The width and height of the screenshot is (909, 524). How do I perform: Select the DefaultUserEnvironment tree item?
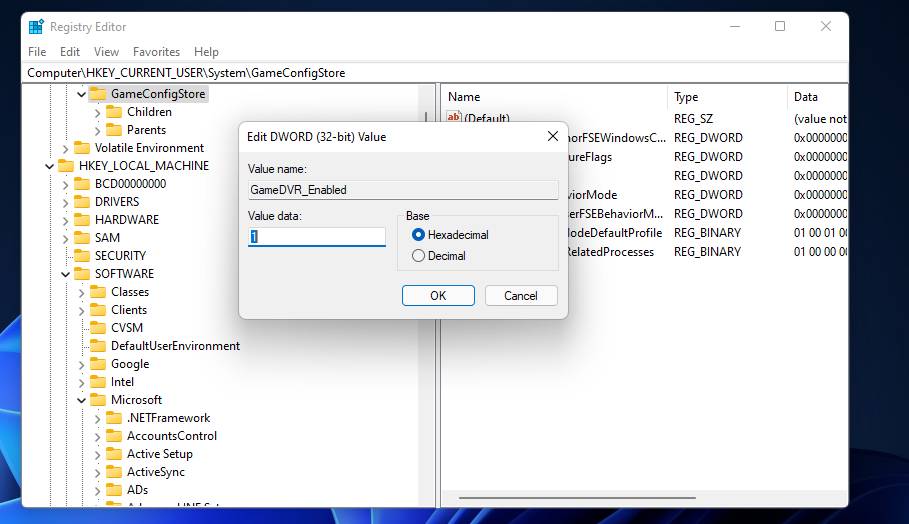pos(175,345)
